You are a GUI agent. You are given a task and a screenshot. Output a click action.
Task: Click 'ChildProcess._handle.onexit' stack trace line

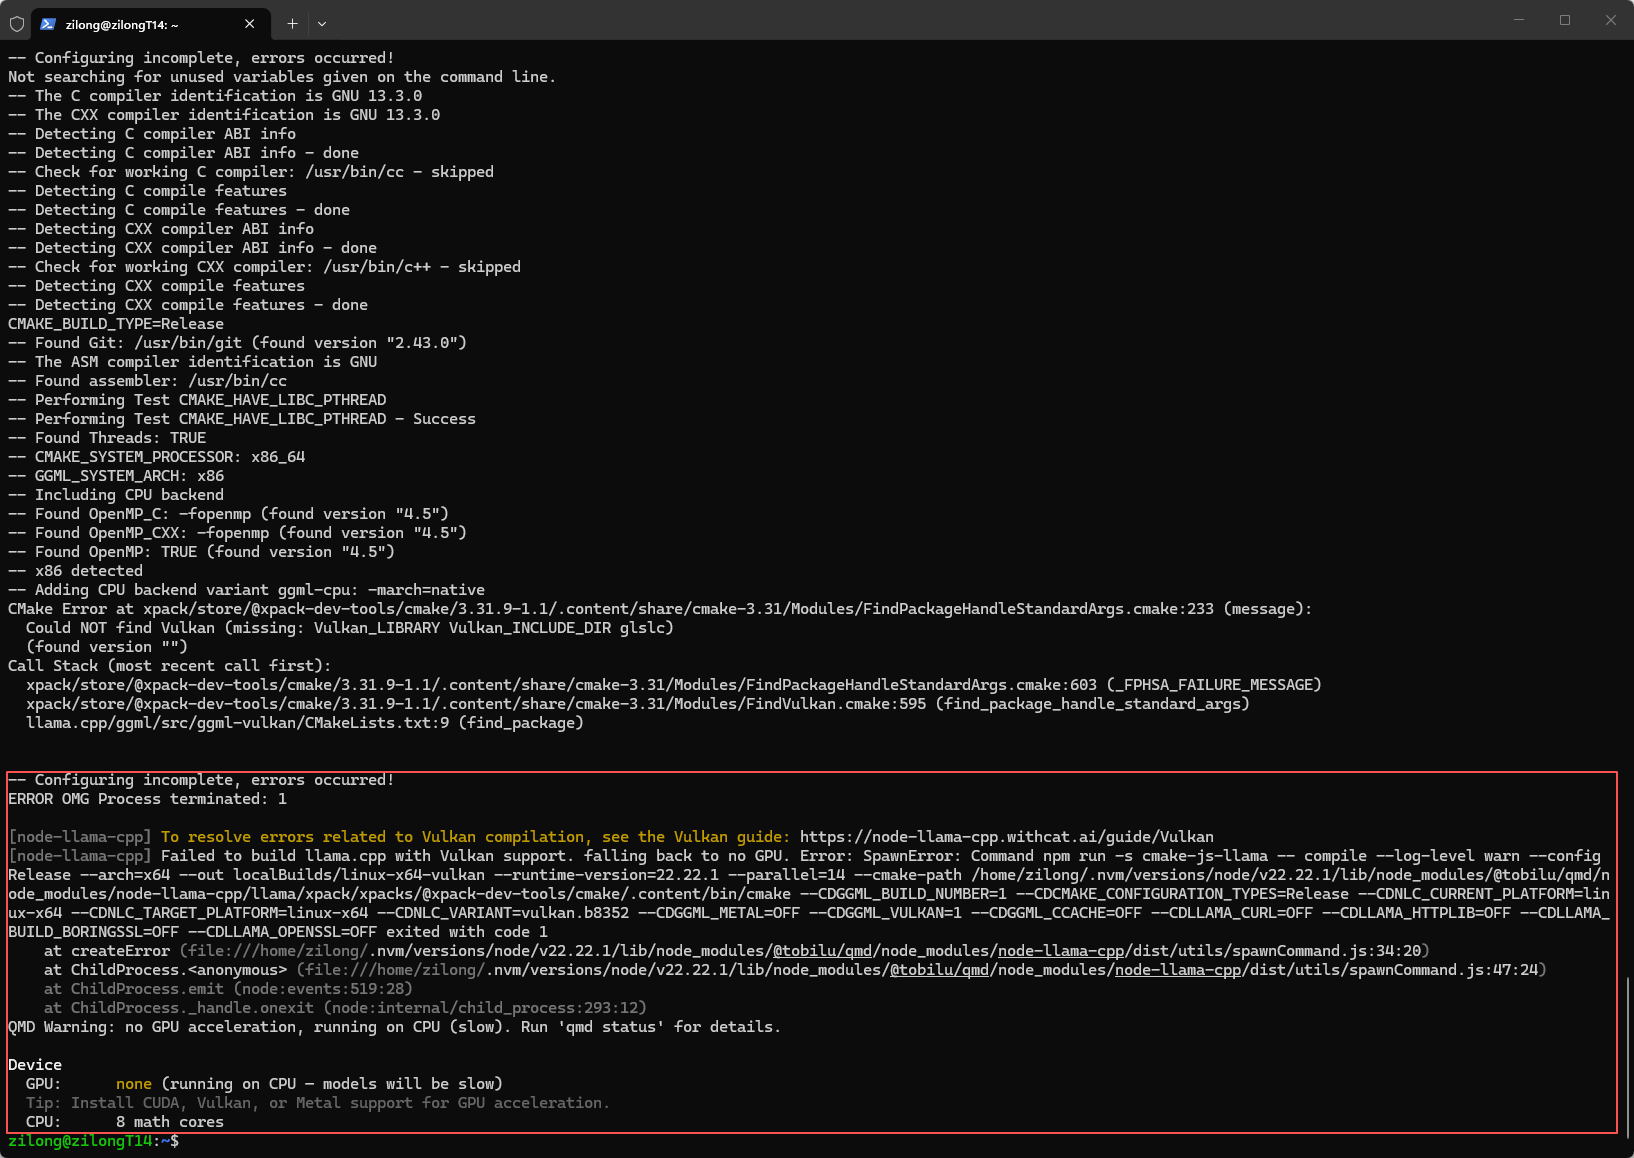coord(345,1008)
